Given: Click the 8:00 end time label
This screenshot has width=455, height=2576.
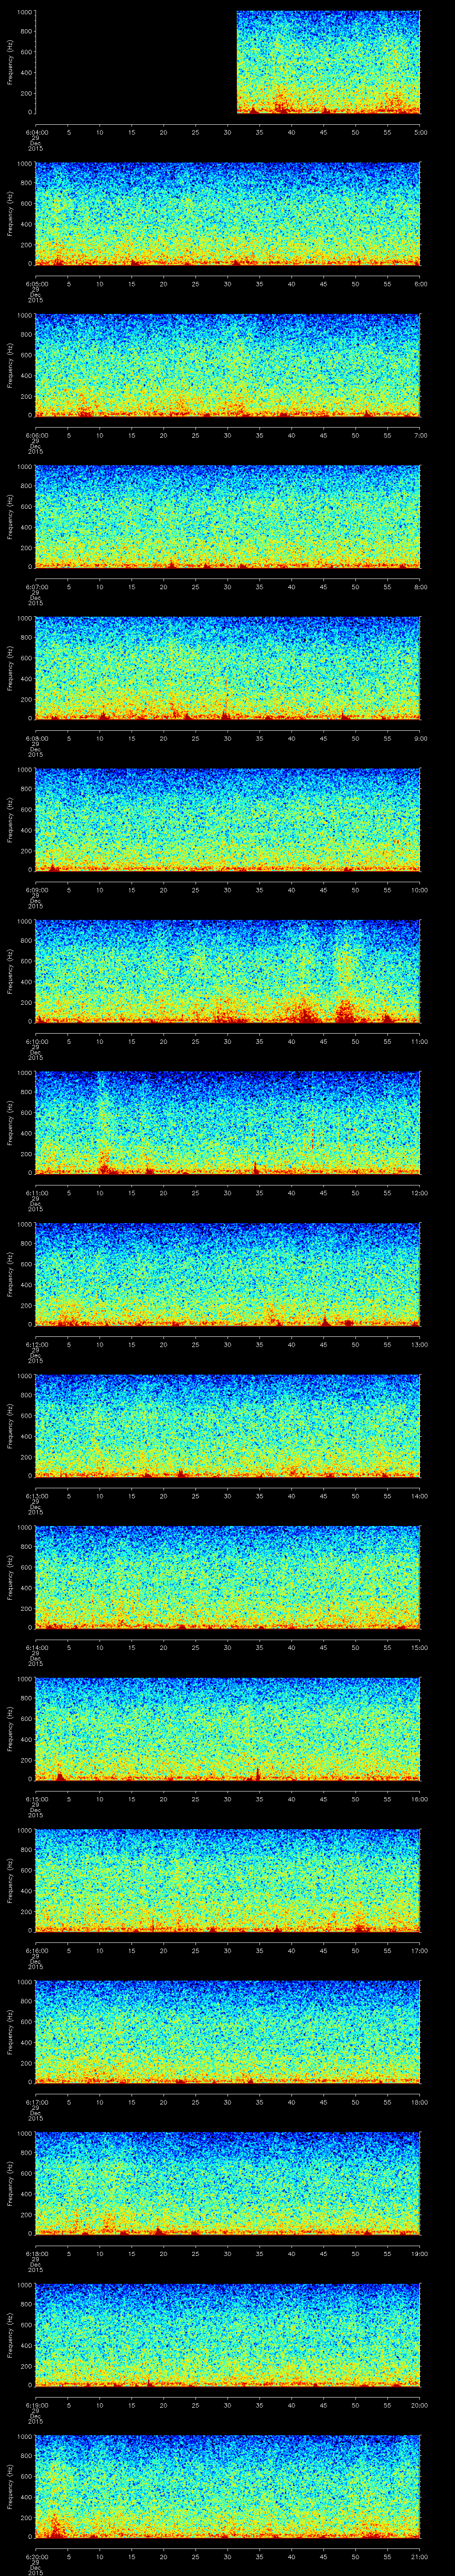Looking at the screenshot, I should (420, 586).
